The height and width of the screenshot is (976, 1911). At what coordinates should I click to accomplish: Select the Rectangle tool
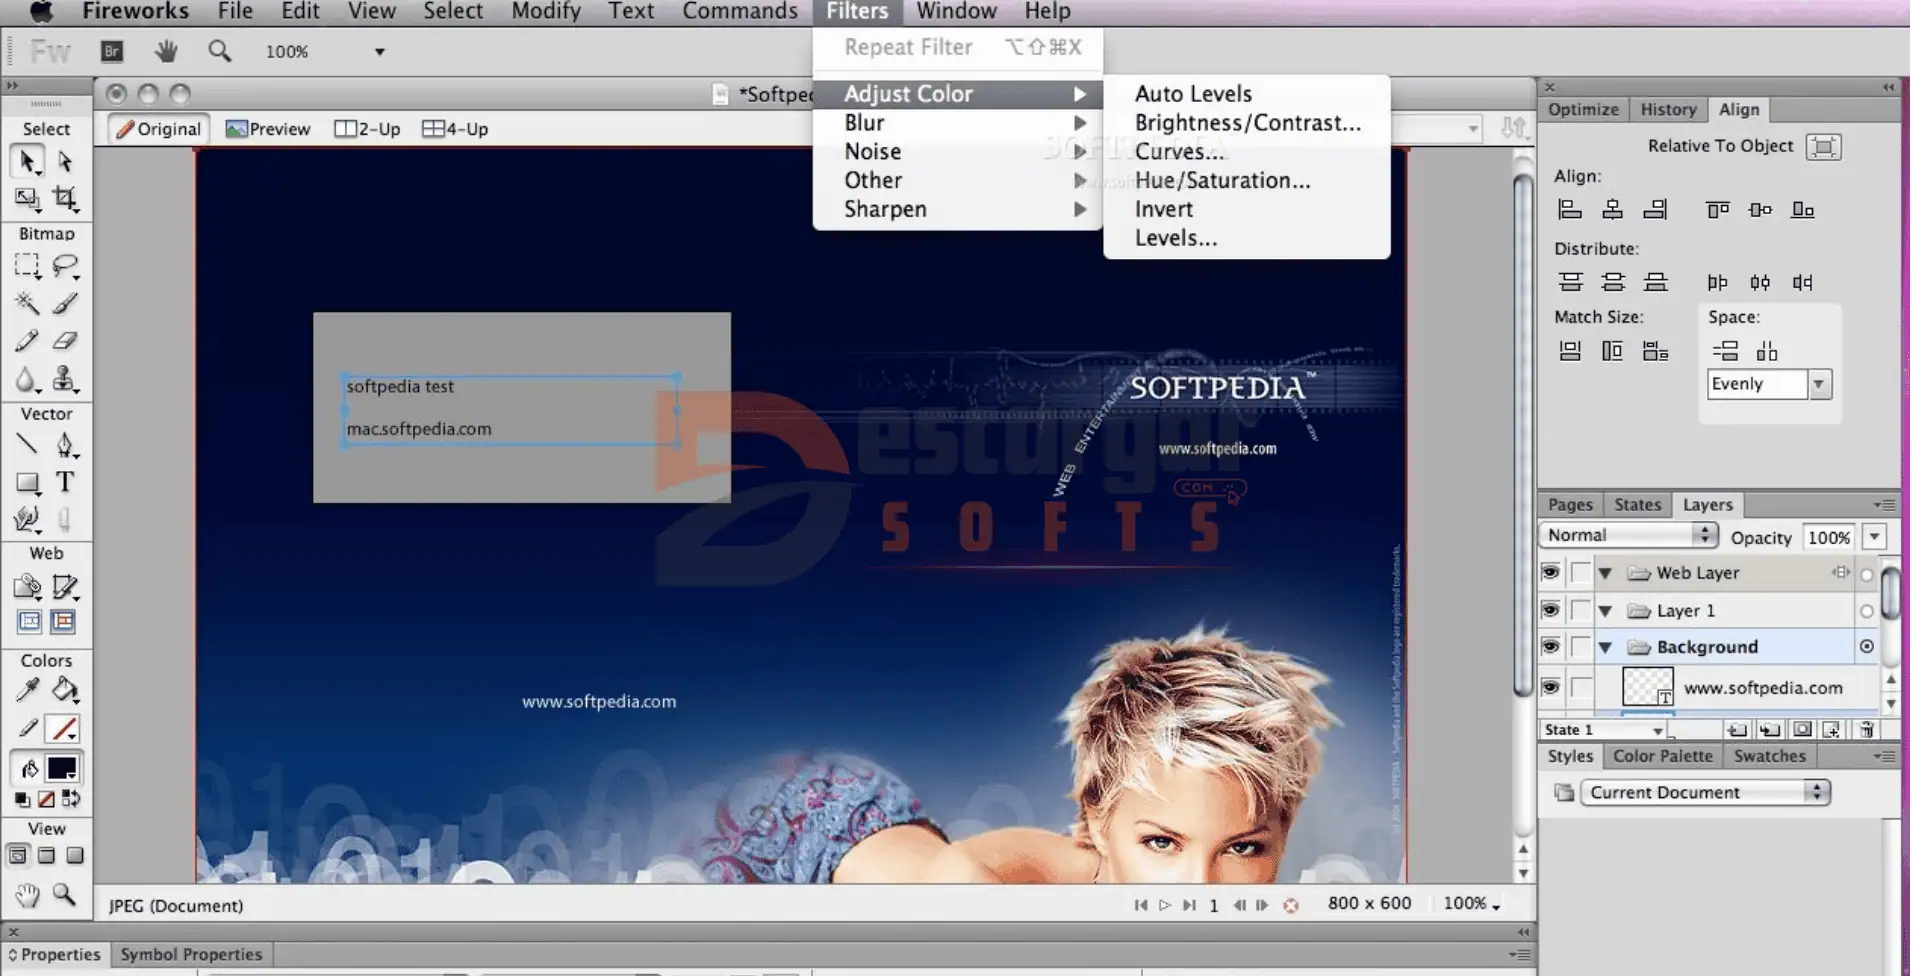pos(27,483)
